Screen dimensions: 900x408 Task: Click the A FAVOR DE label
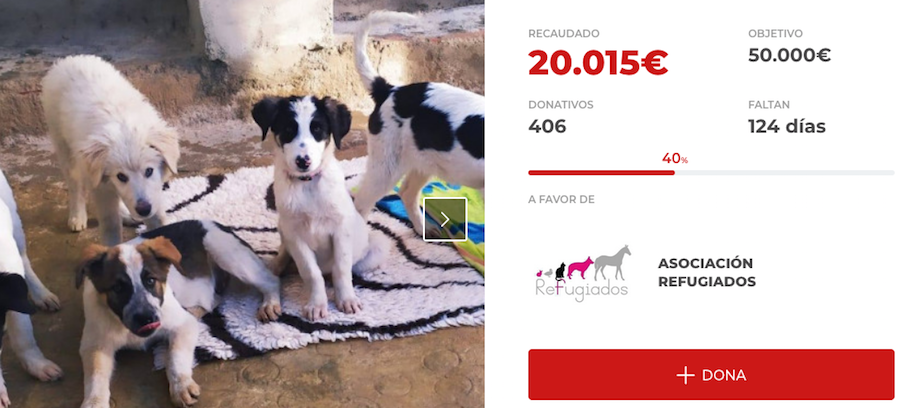(561, 200)
